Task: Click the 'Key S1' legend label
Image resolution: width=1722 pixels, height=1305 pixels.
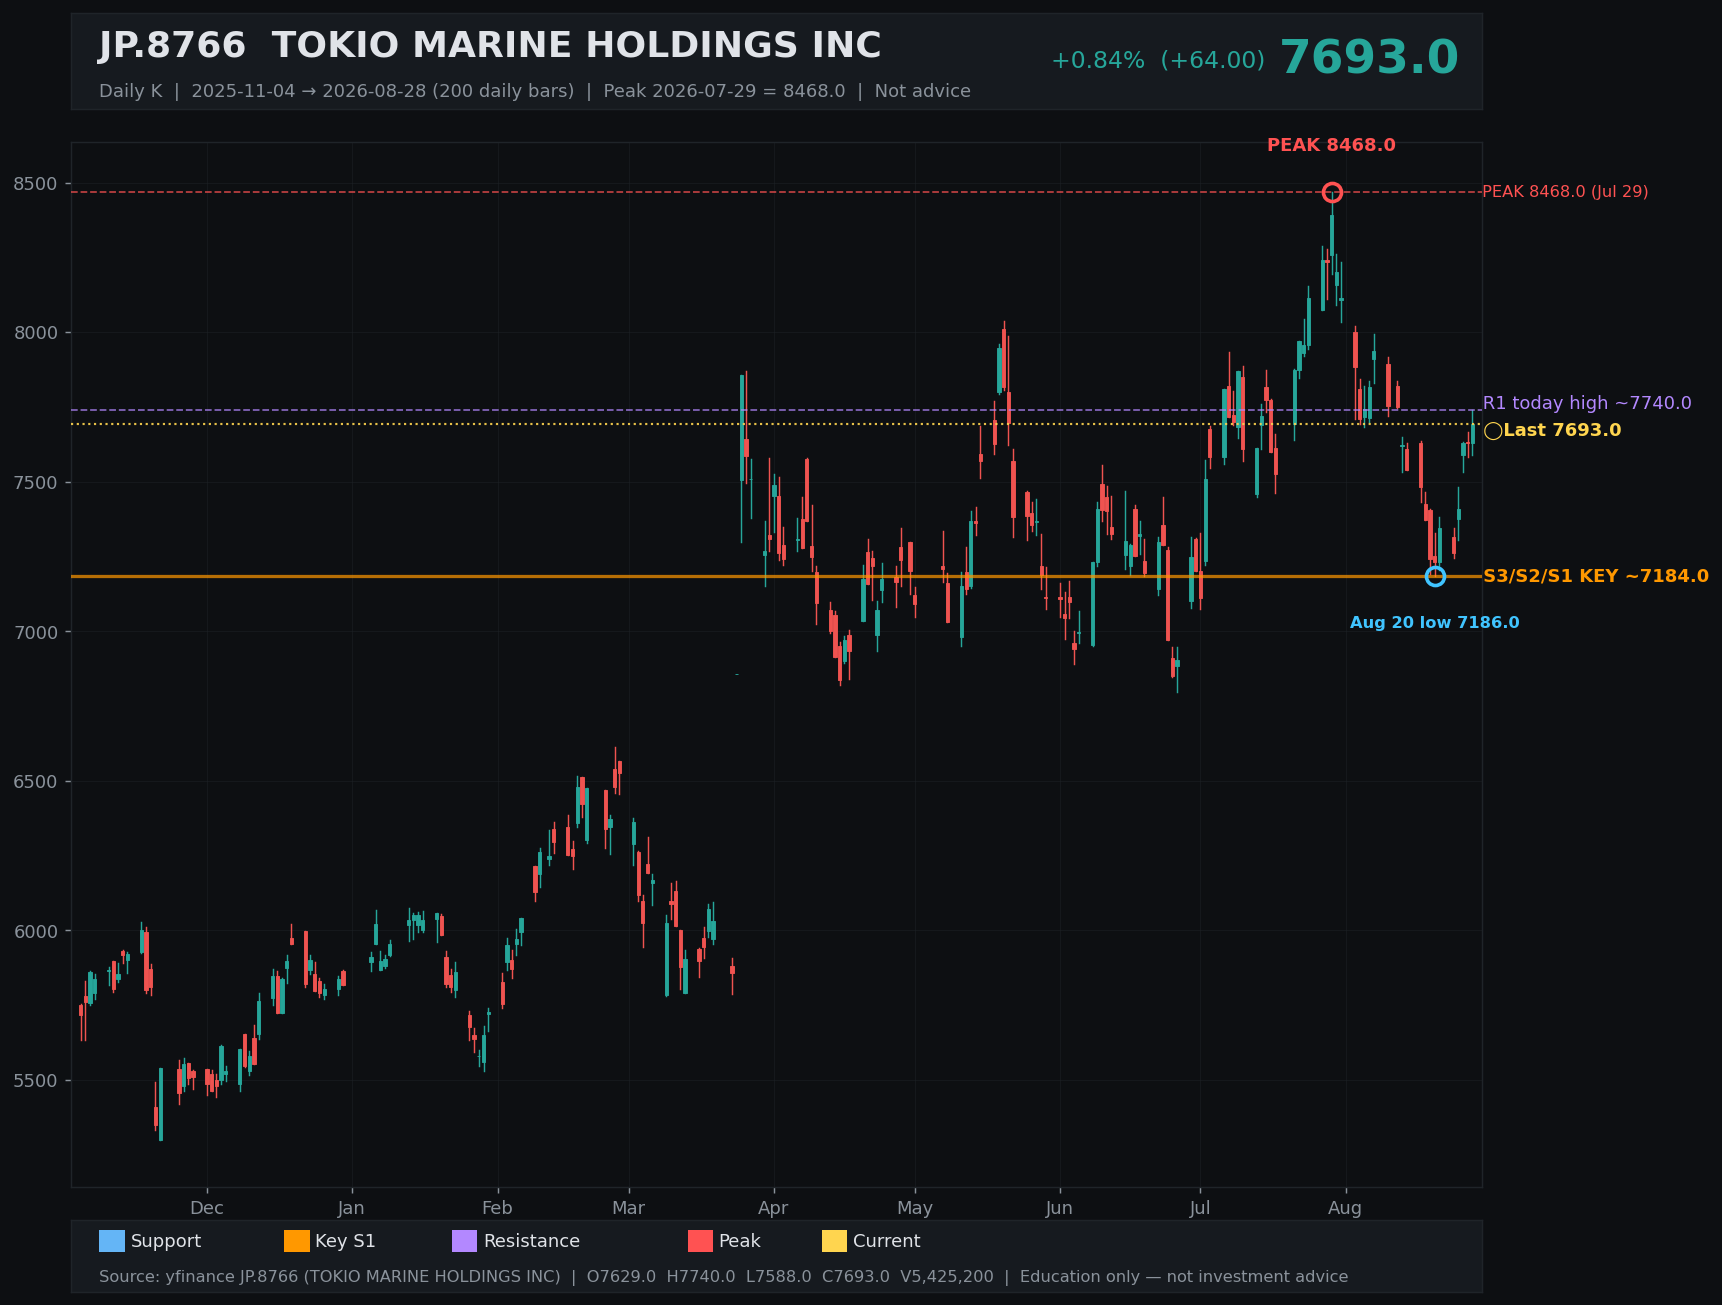Action: pyautogui.click(x=345, y=1241)
